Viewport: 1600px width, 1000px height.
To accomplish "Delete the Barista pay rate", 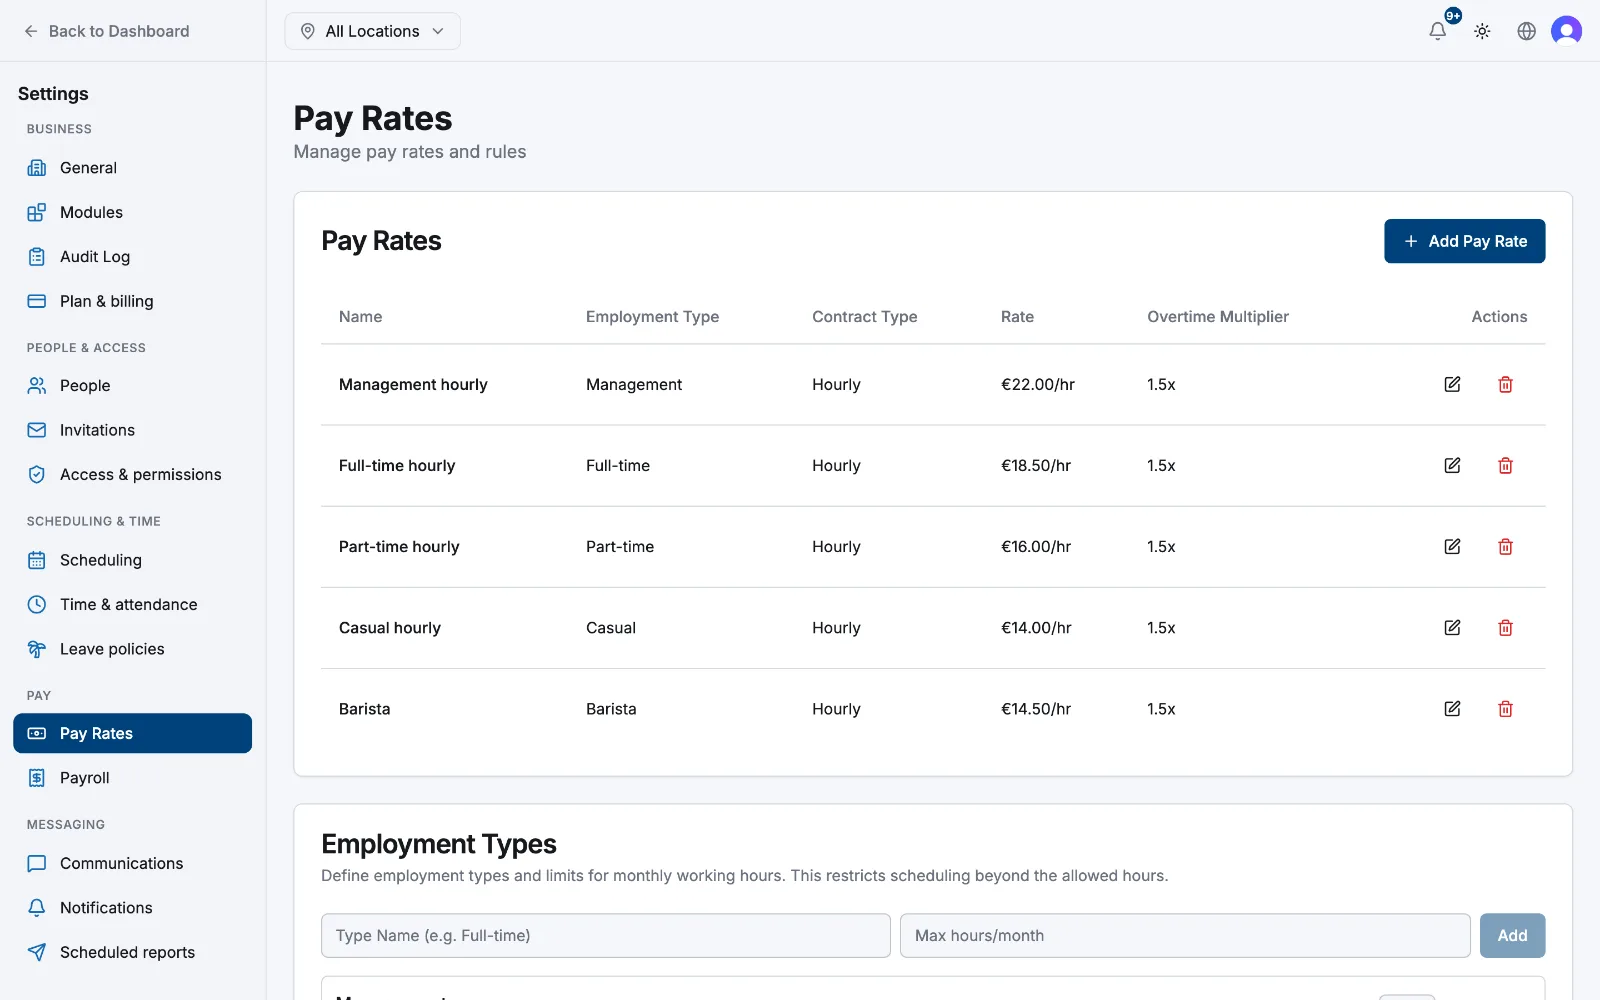I will 1505,708.
